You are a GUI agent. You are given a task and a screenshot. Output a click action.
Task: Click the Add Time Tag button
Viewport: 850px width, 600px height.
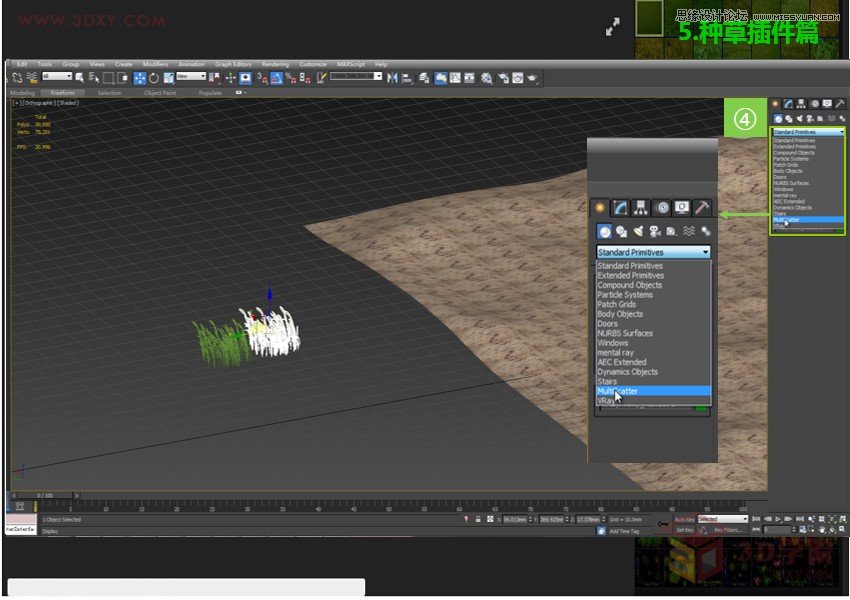pos(624,530)
